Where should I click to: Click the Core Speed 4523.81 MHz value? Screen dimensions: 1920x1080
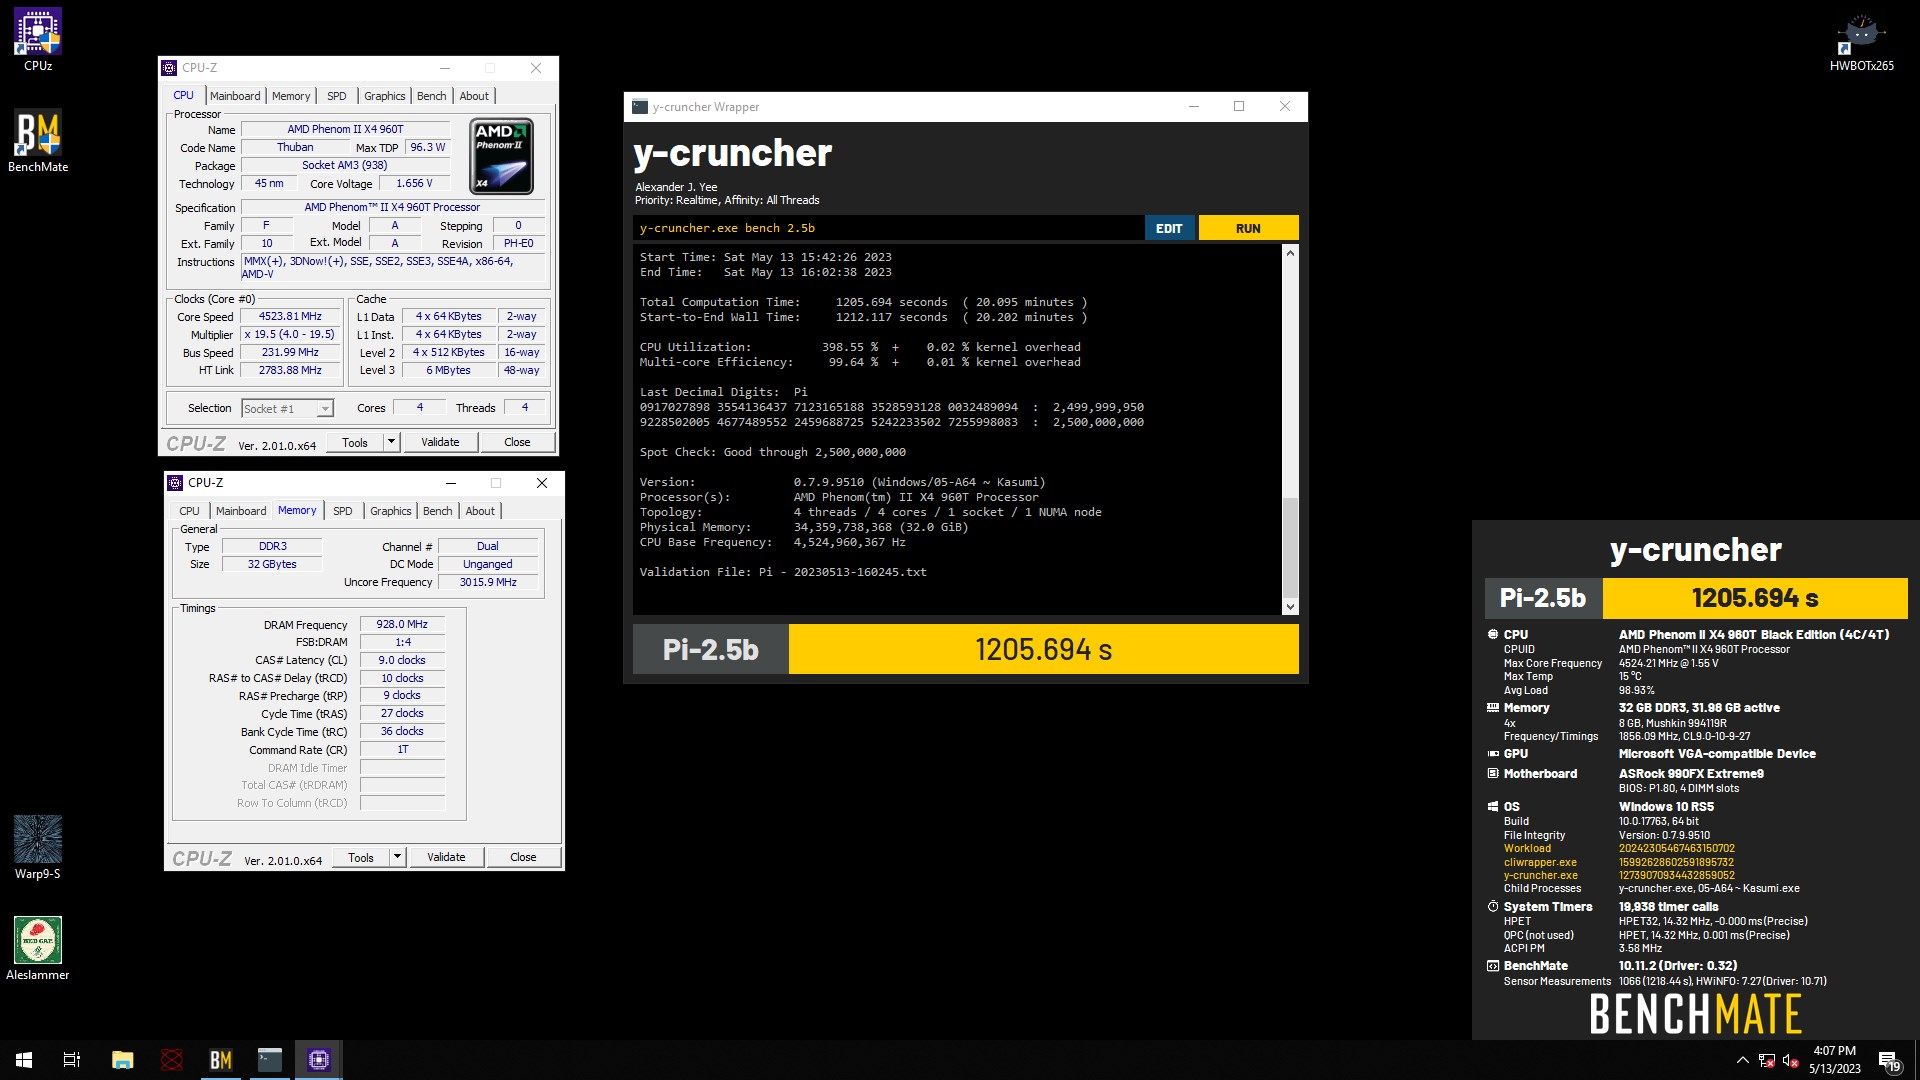(290, 316)
